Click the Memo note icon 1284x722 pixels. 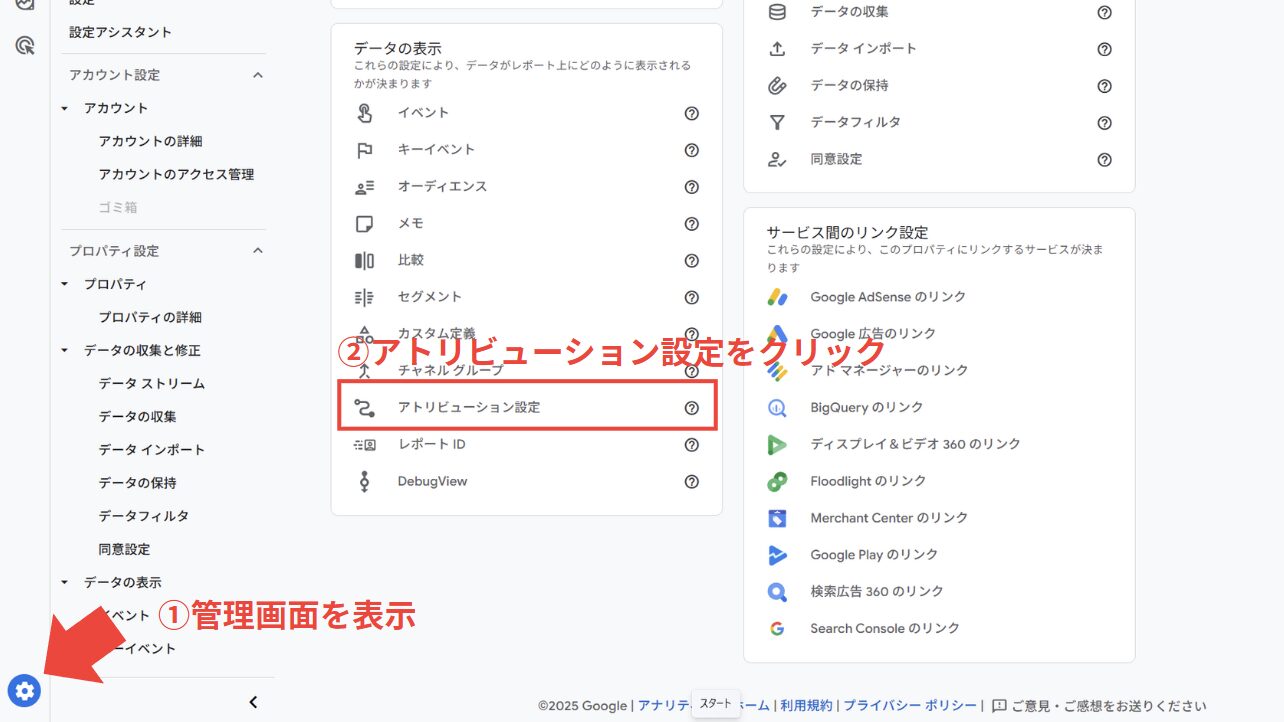point(364,224)
